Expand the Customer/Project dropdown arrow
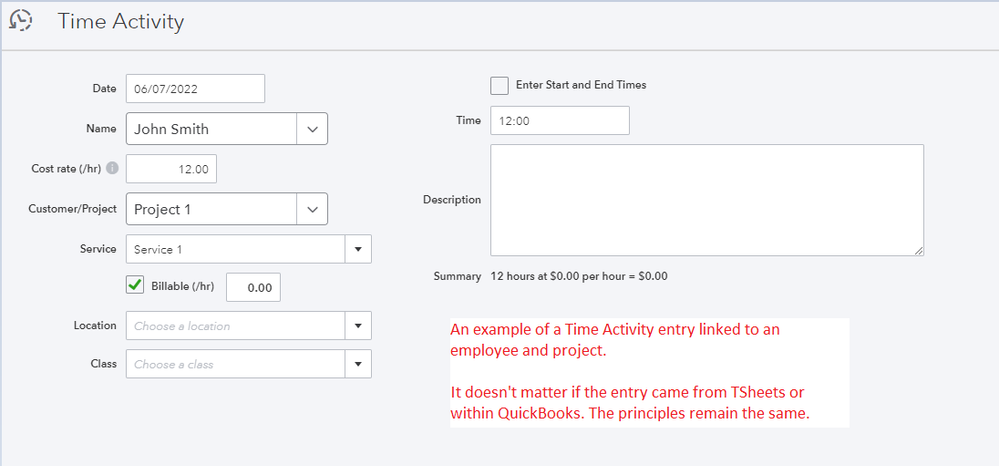This screenshot has width=999, height=466. coord(312,209)
